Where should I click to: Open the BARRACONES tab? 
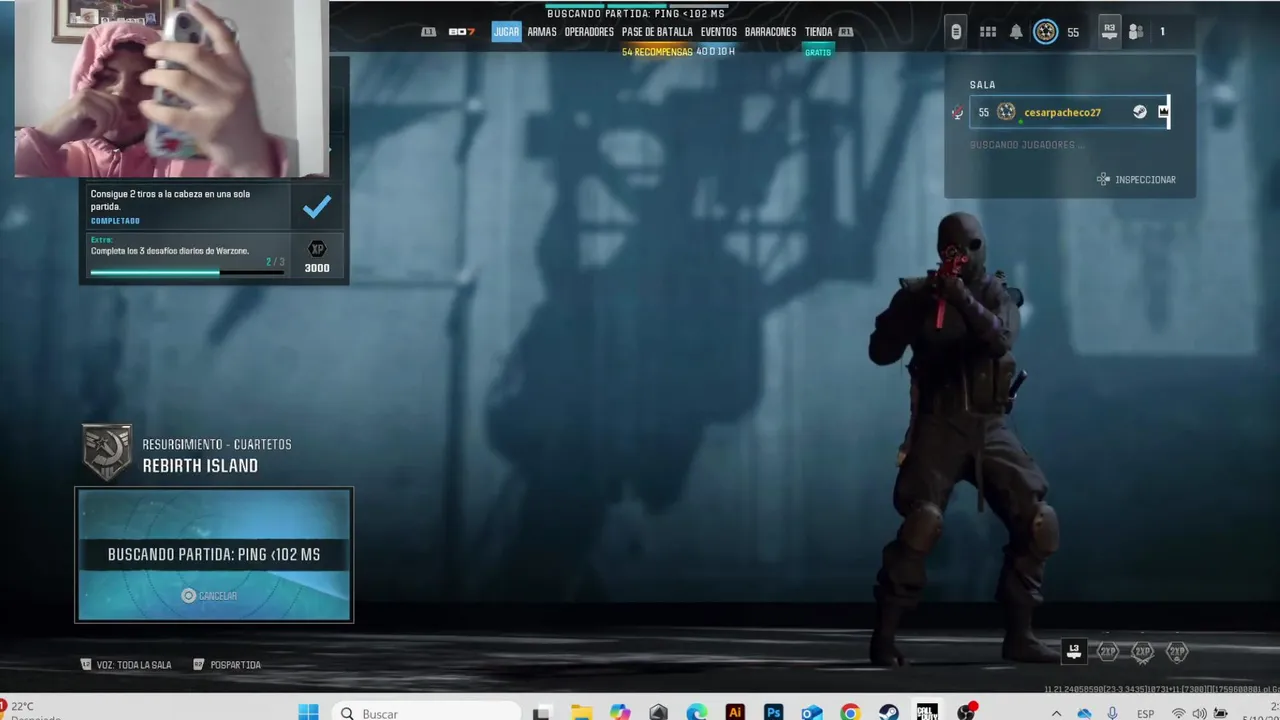pyautogui.click(x=770, y=32)
